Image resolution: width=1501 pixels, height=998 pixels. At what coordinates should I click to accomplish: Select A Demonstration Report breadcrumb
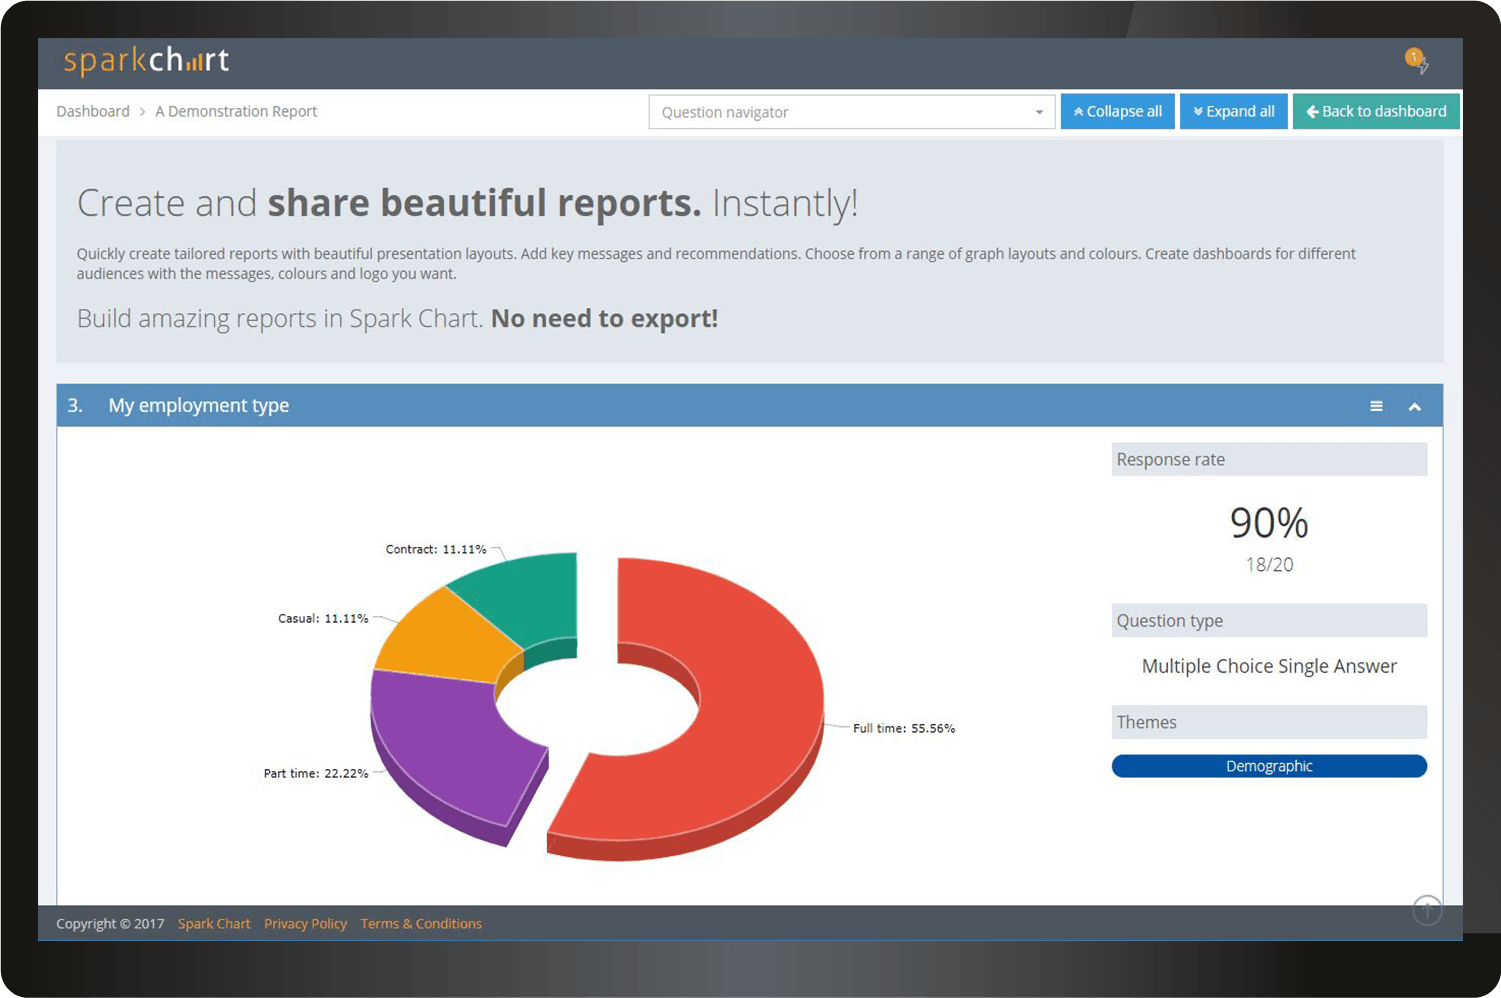coord(236,112)
